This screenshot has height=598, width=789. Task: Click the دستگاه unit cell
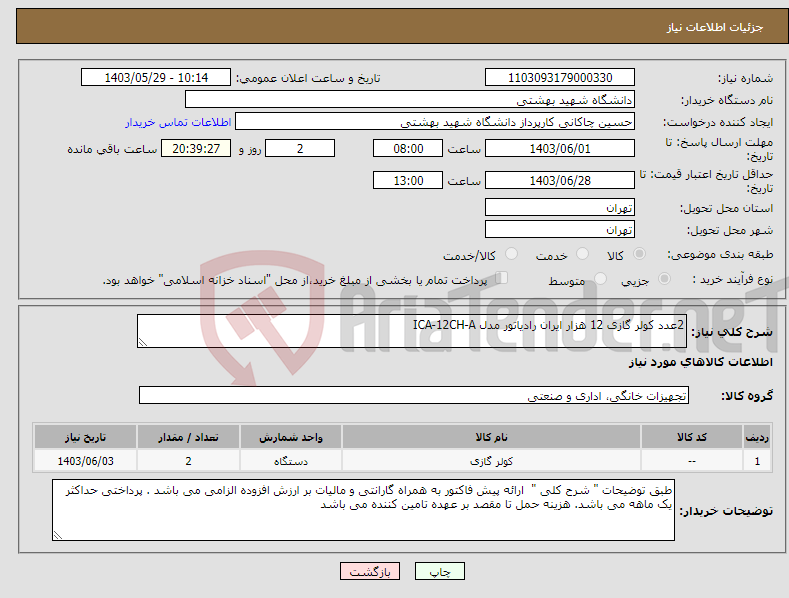[291, 461]
